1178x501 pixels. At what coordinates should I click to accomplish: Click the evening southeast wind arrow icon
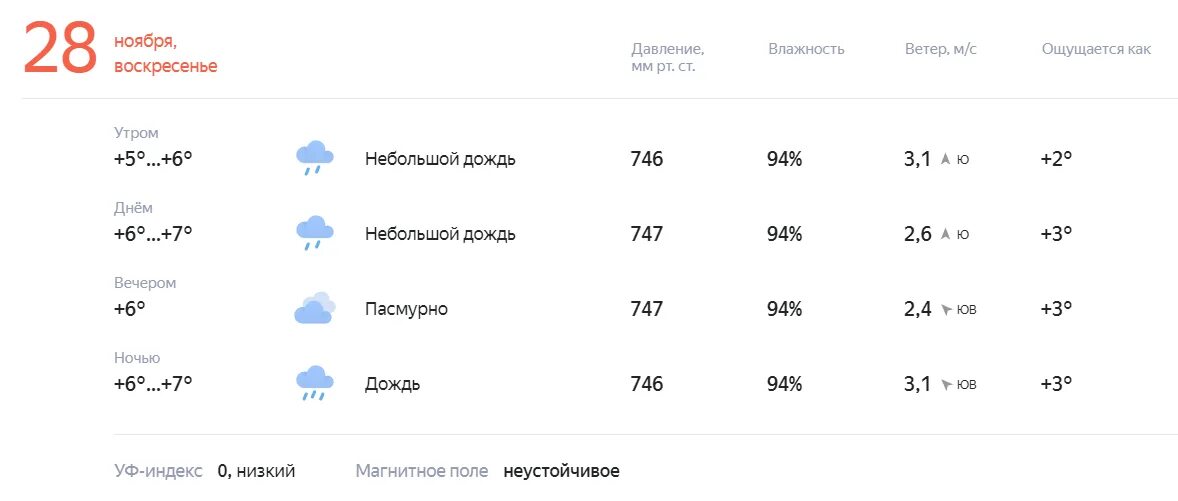pyautogui.click(x=946, y=310)
